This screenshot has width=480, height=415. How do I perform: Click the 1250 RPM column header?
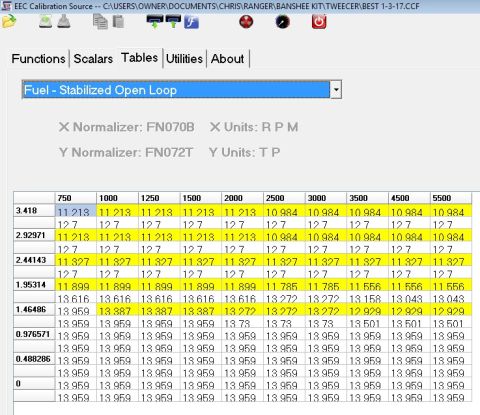(159, 198)
